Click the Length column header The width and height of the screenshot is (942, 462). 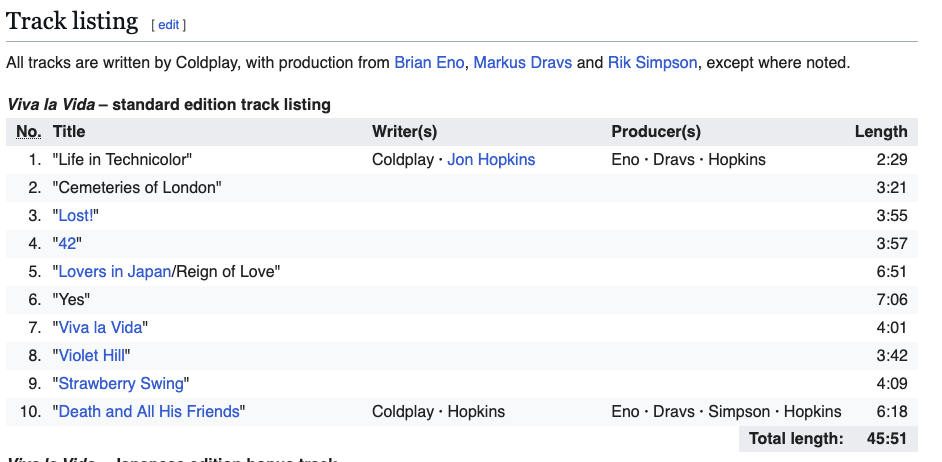point(881,132)
